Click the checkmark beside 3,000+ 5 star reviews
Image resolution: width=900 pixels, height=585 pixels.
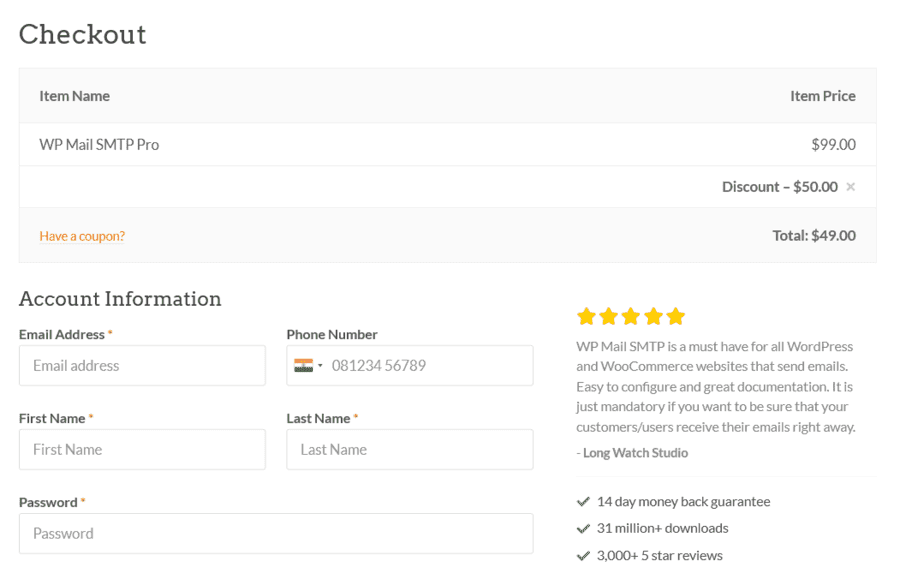point(583,556)
